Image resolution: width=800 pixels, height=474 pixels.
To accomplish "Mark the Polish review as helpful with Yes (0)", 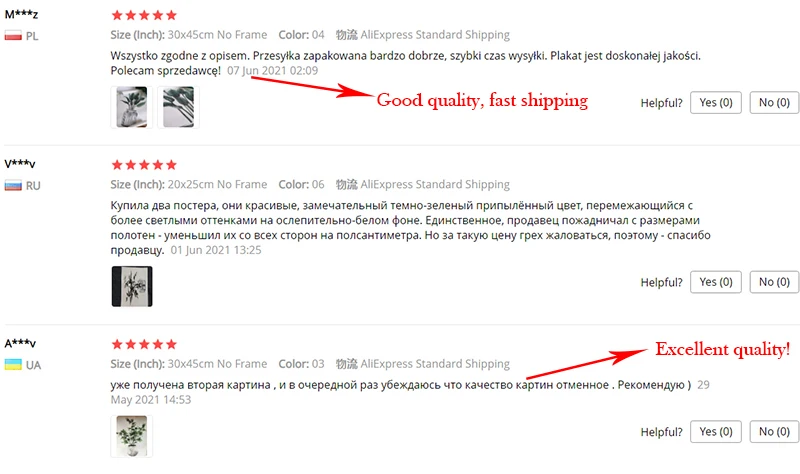I will pos(715,103).
